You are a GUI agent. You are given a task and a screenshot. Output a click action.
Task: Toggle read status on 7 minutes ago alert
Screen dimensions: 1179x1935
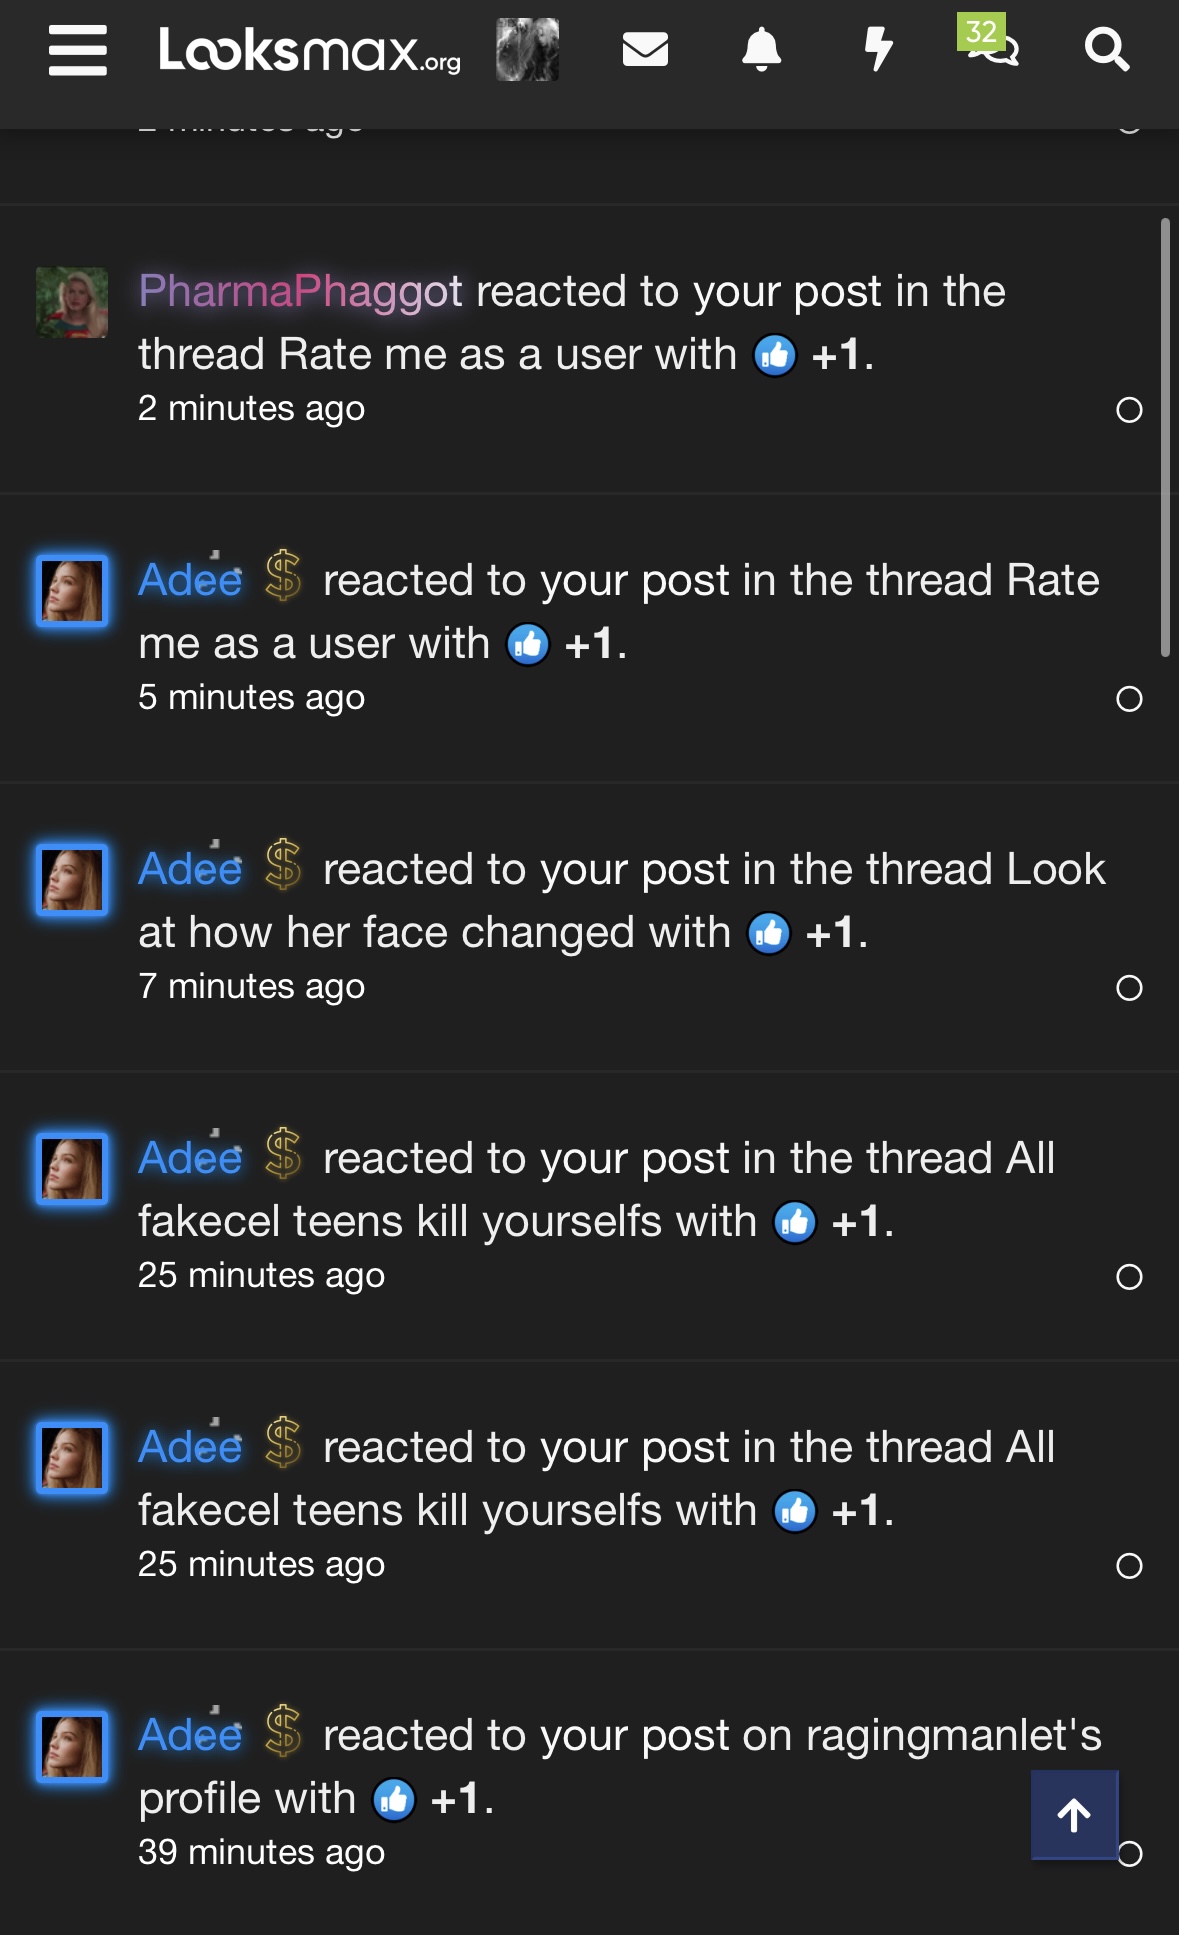tap(1129, 988)
